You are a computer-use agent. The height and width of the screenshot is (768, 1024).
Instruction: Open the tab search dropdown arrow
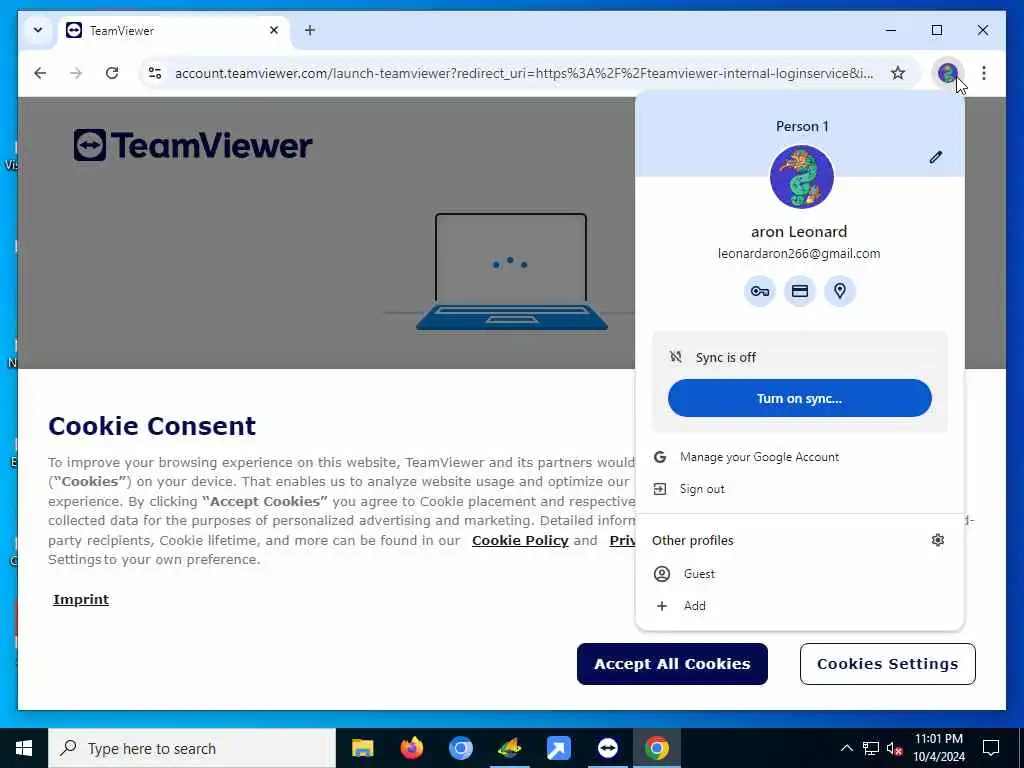pos(38,30)
